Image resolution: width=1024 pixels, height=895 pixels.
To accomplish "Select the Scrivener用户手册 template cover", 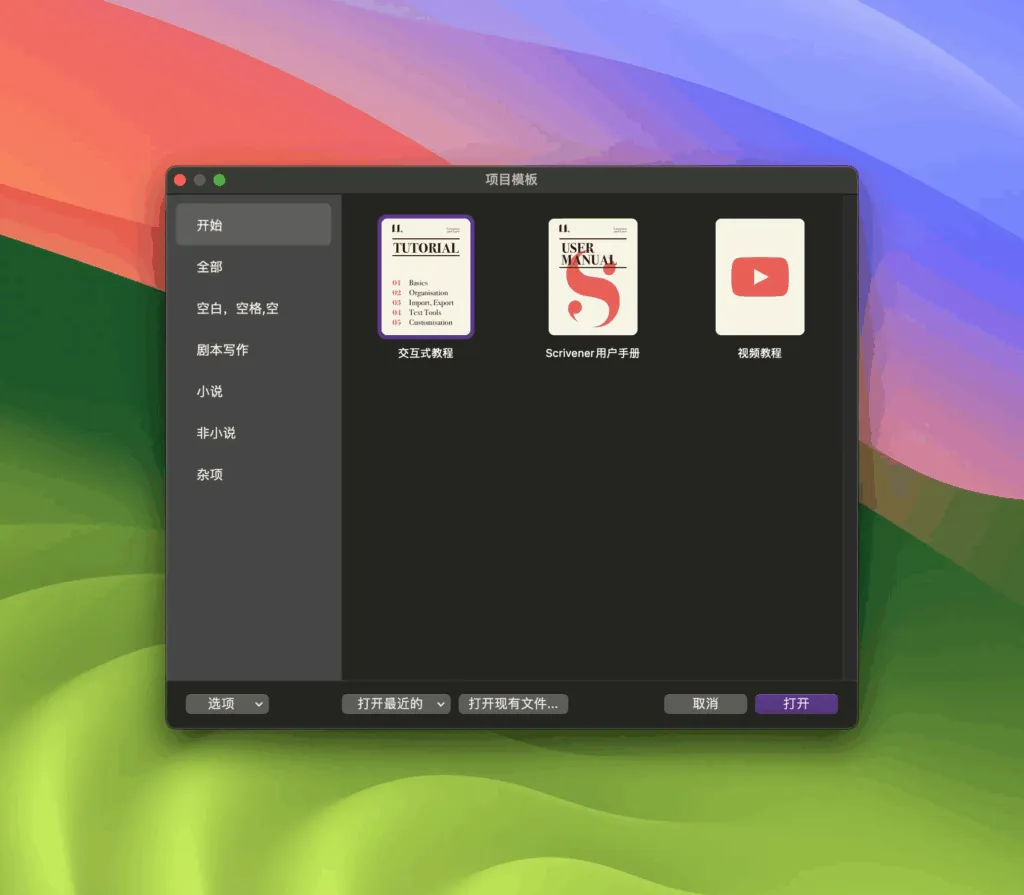I will [593, 277].
